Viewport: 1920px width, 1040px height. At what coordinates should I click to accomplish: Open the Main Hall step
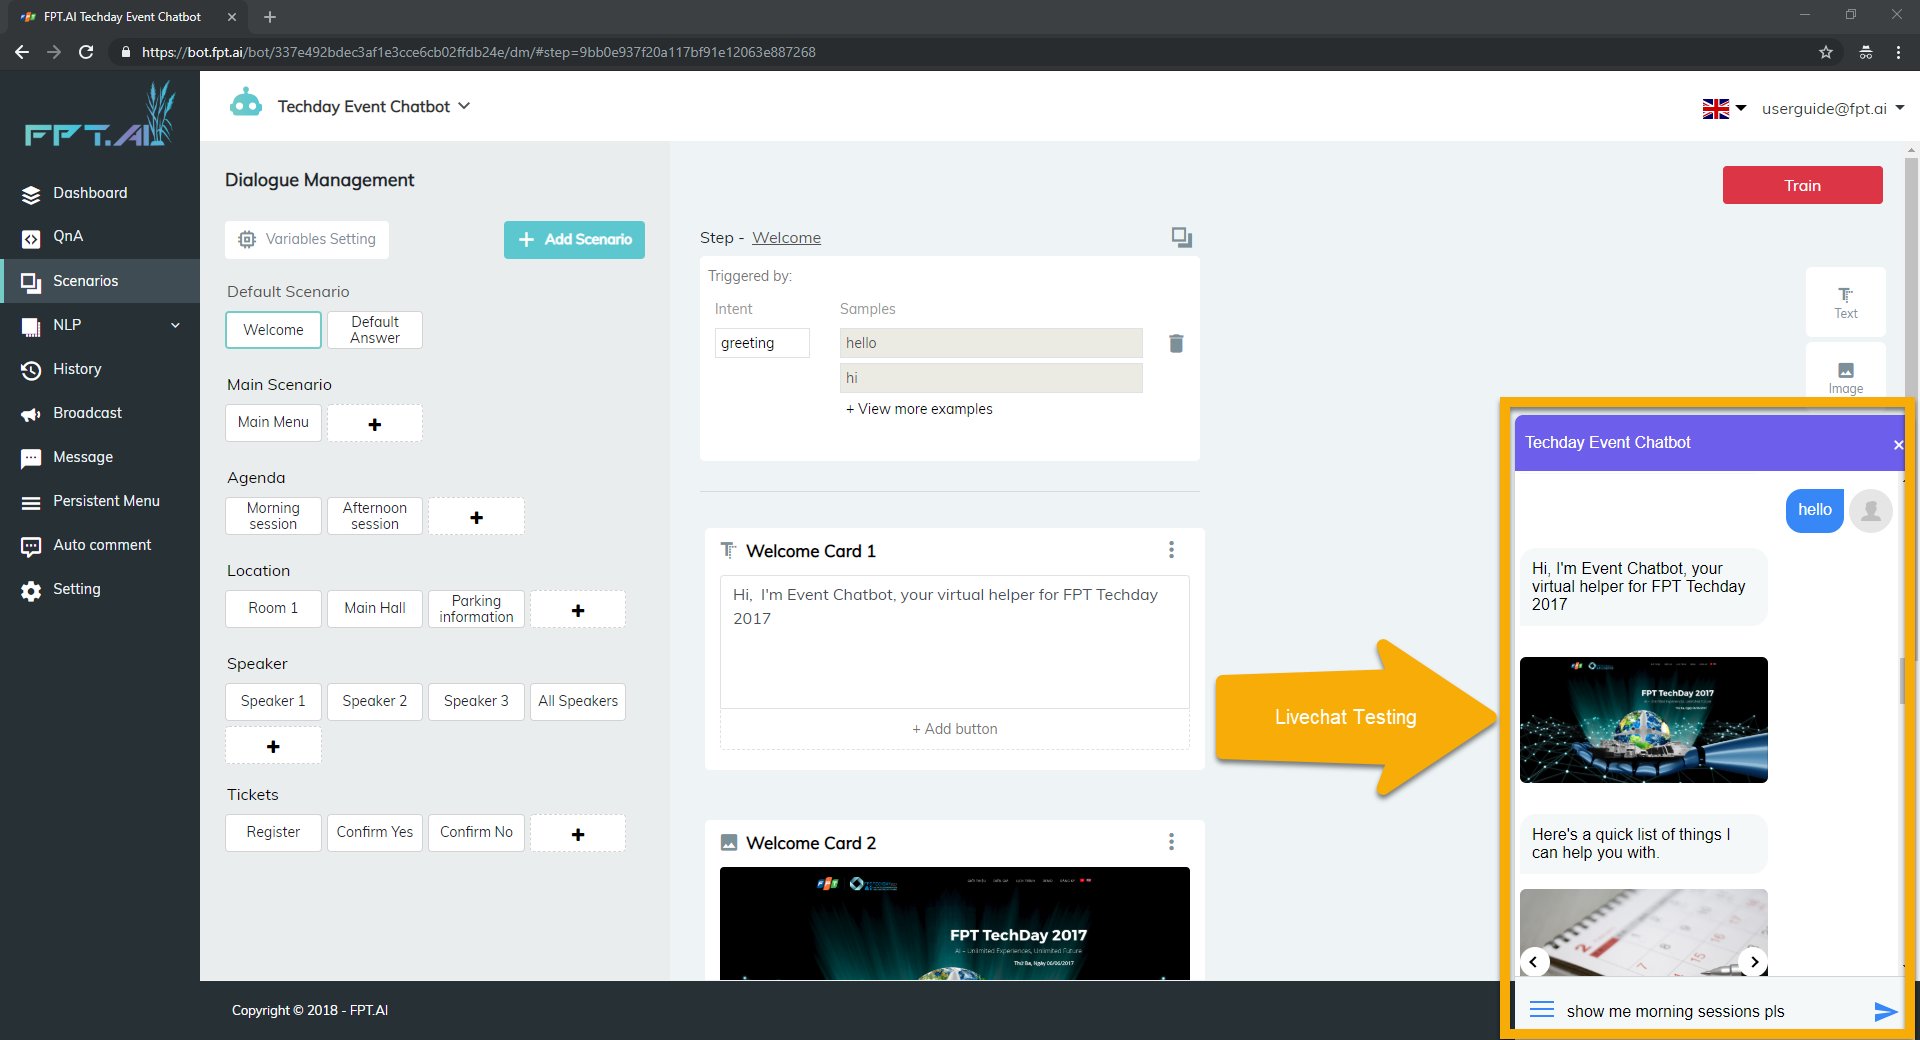(x=375, y=608)
